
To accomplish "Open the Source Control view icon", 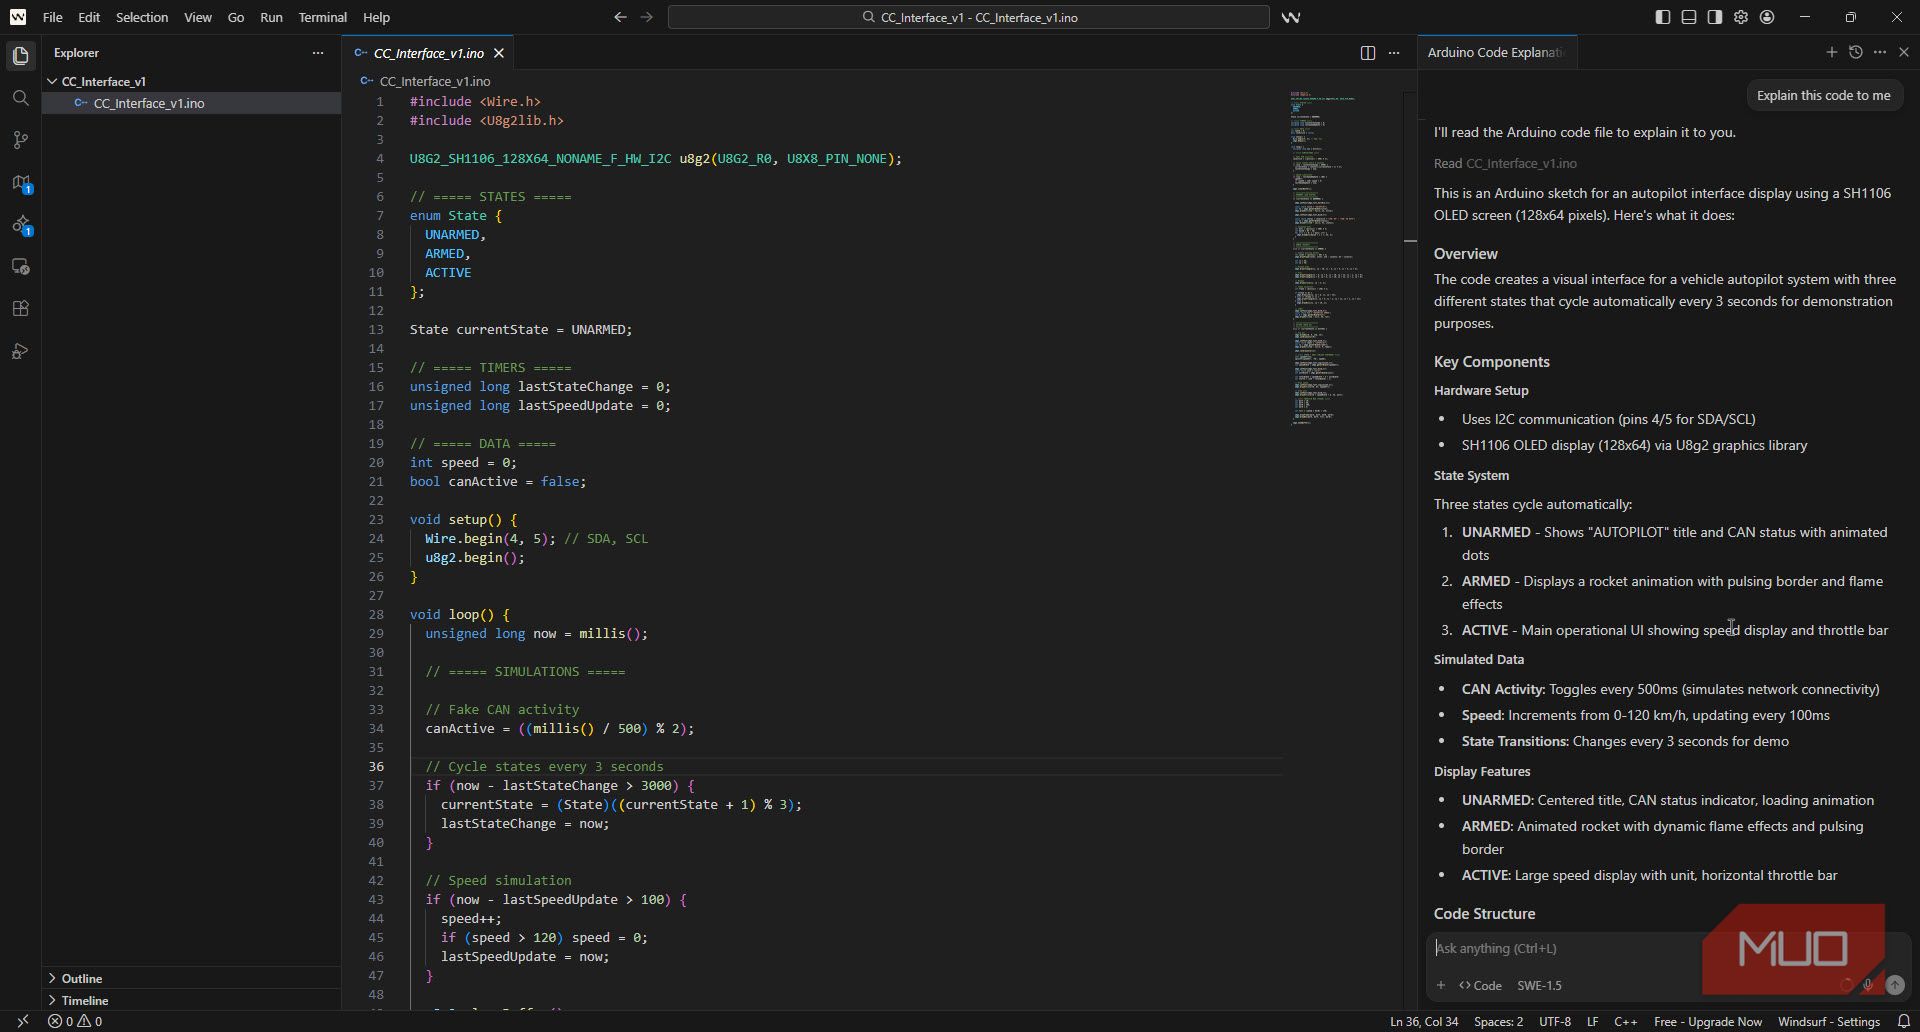I will pos(20,140).
